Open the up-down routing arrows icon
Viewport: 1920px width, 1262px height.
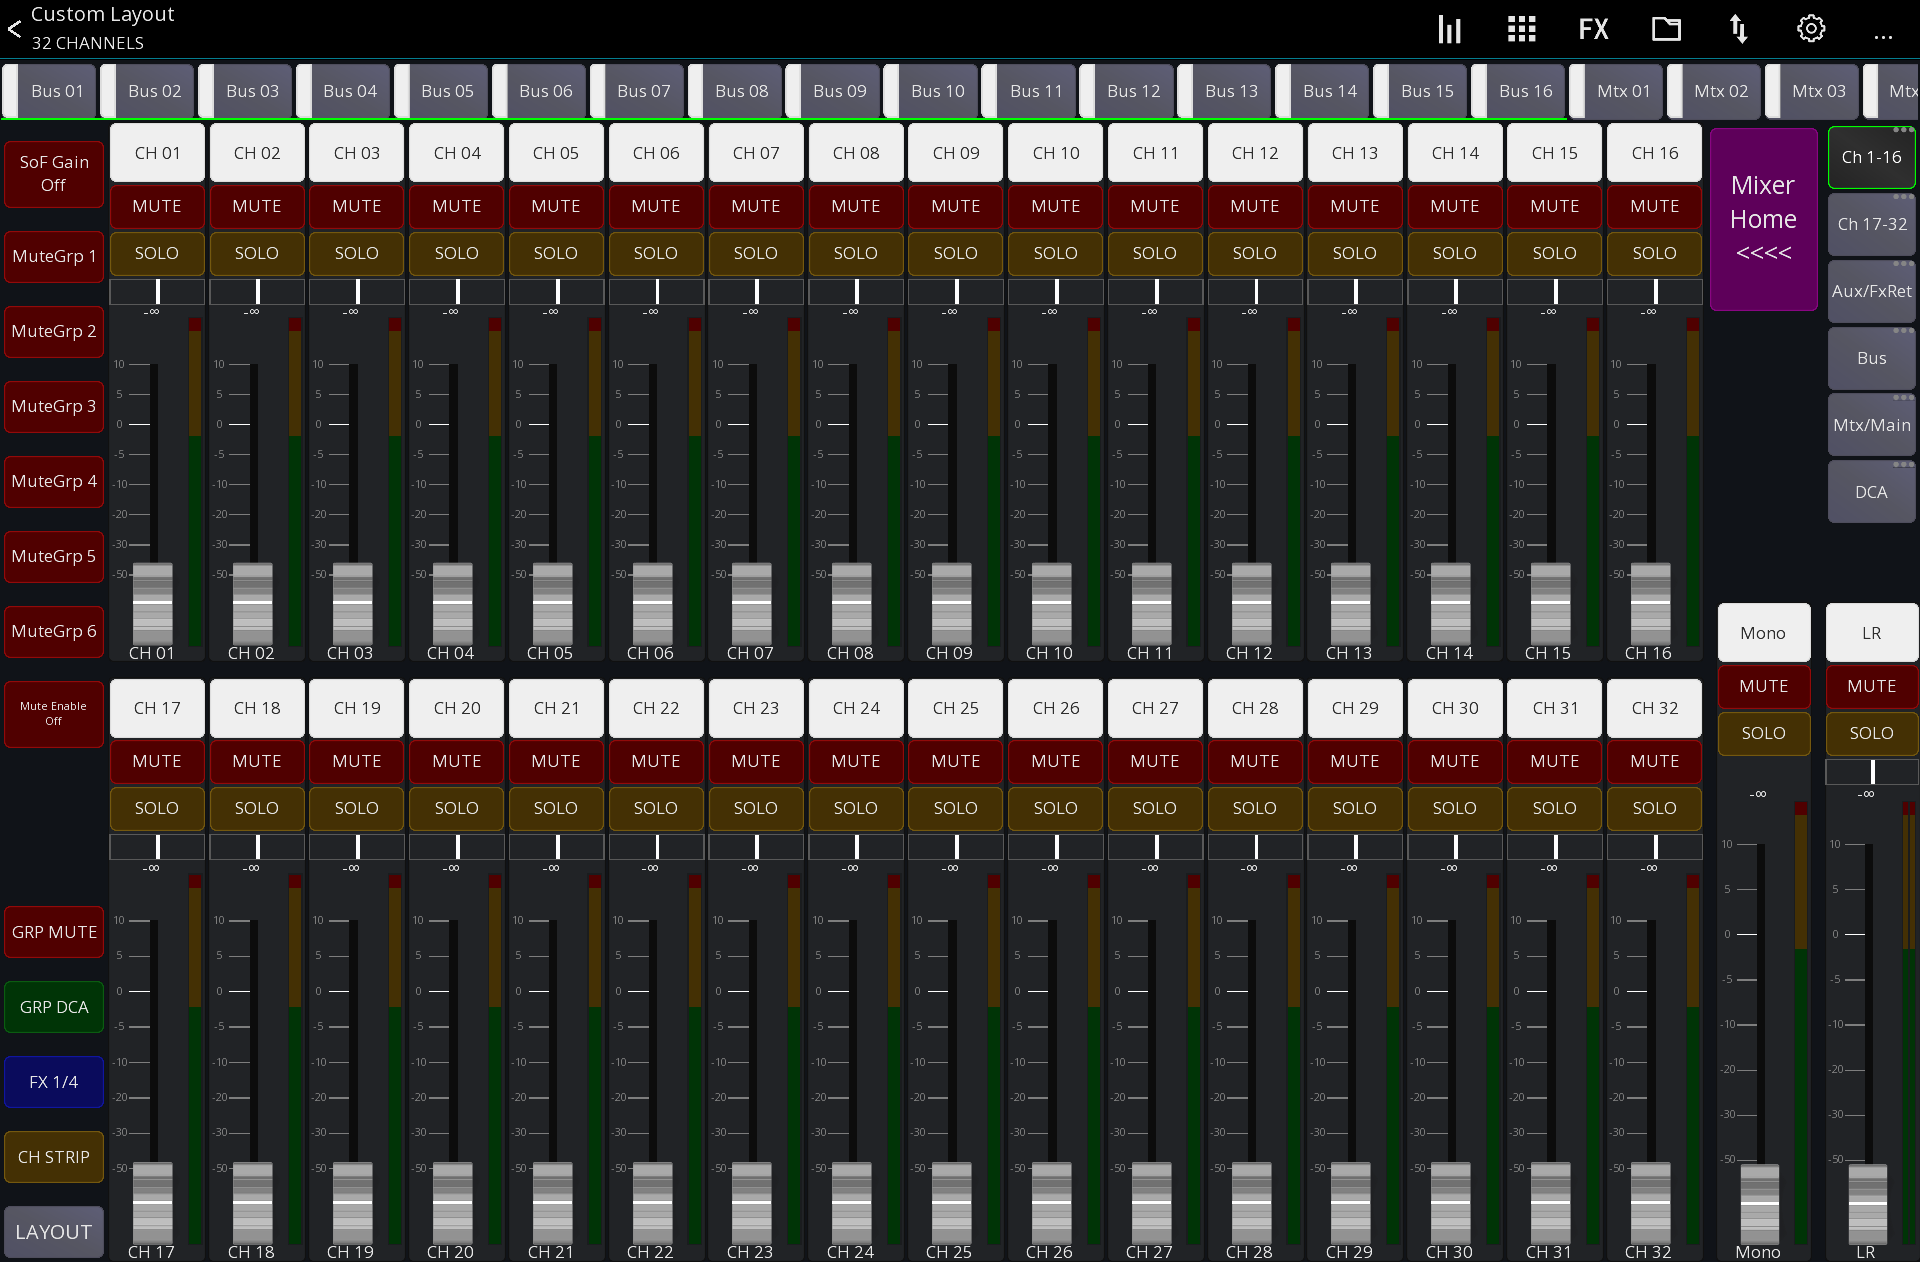tap(1739, 29)
